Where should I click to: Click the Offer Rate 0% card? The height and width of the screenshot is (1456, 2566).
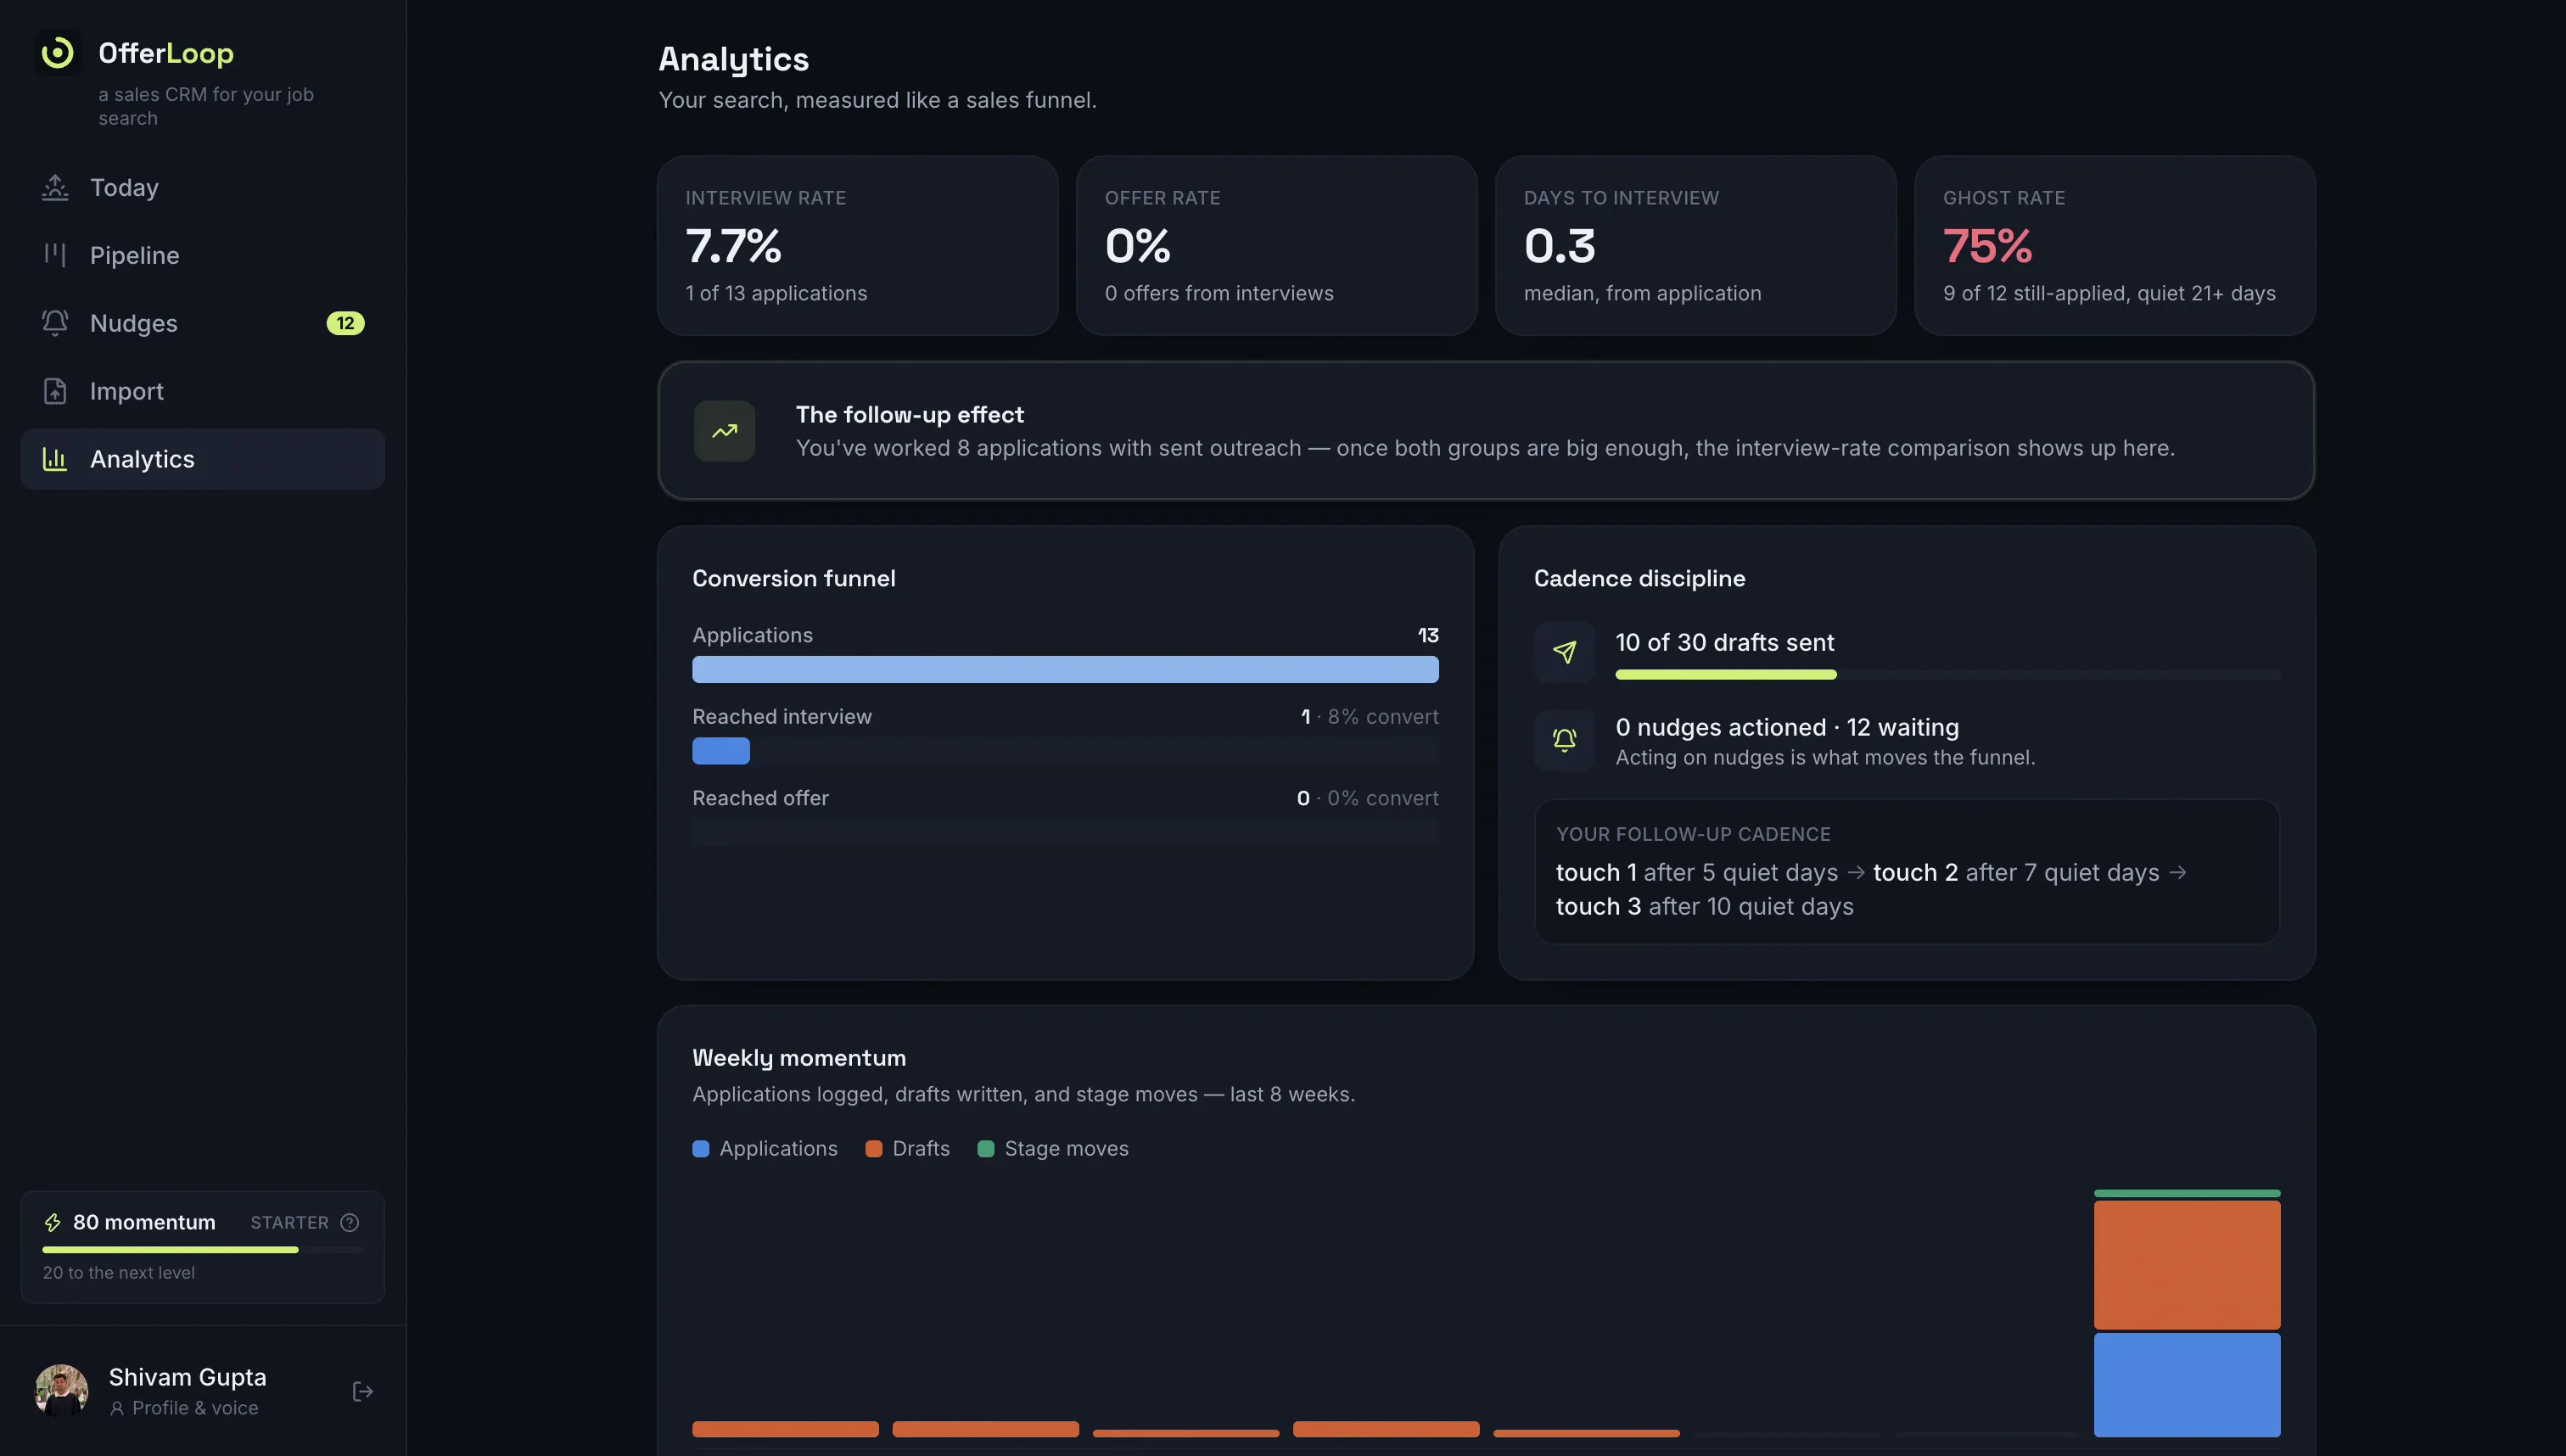point(1277,245)
